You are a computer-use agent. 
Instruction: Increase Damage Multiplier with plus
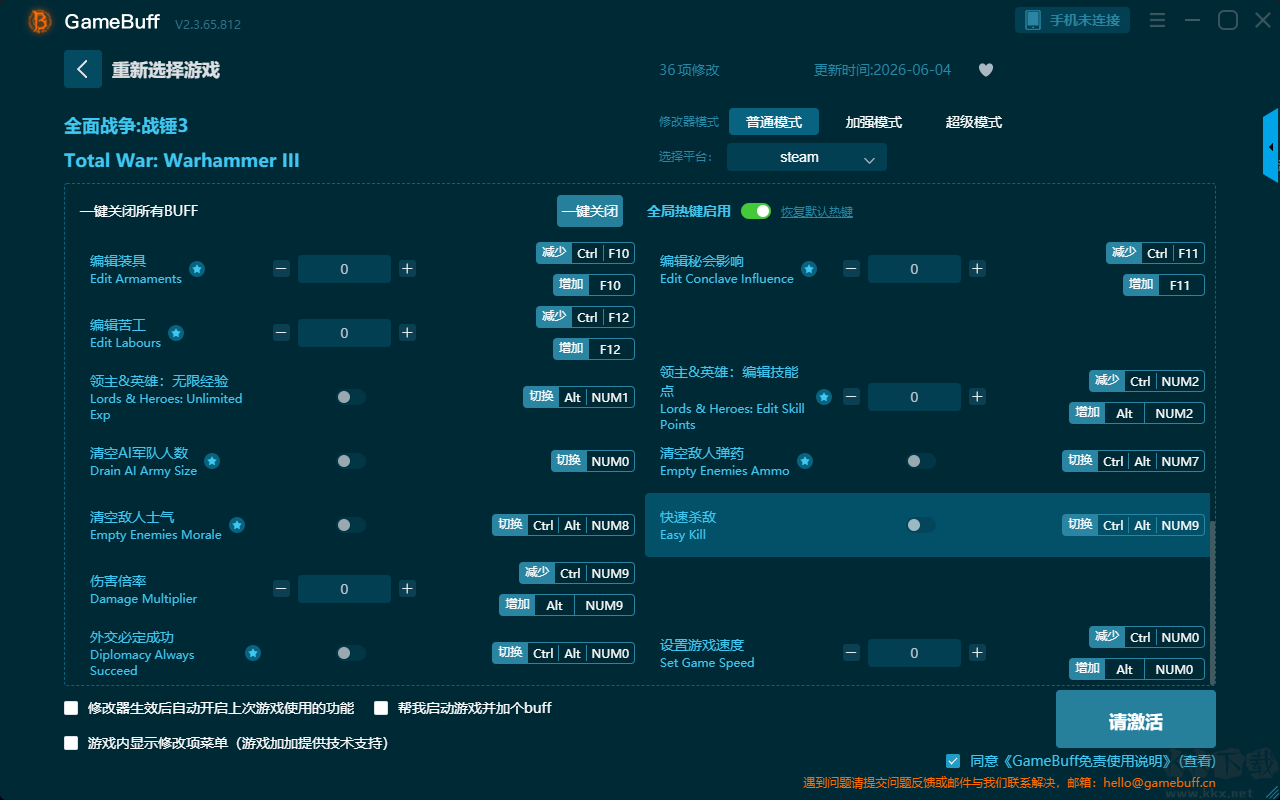[x=407, y=589]
